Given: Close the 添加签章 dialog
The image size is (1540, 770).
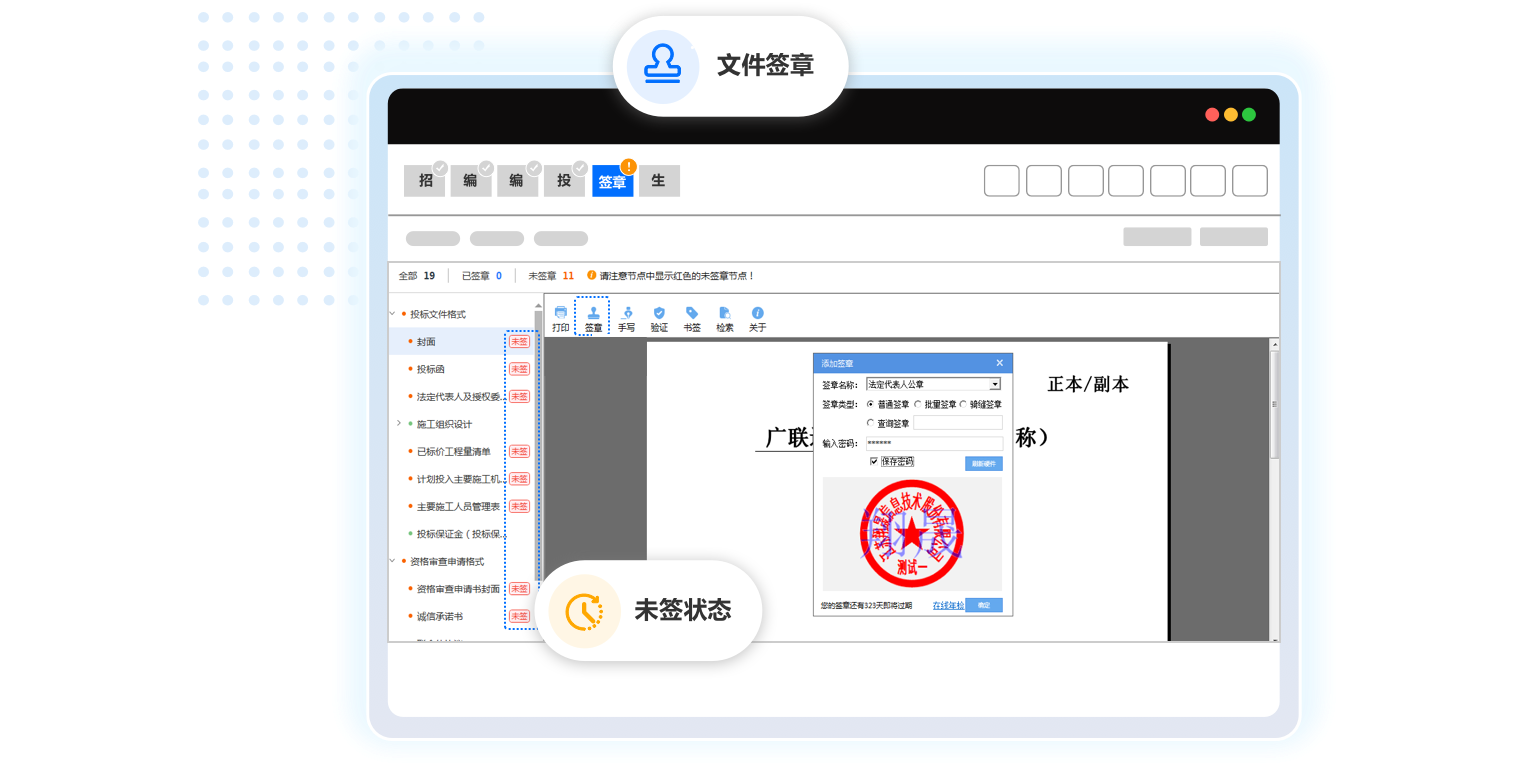Looking at the screenshot, I should pyautogui.click(x=999, y=363).
